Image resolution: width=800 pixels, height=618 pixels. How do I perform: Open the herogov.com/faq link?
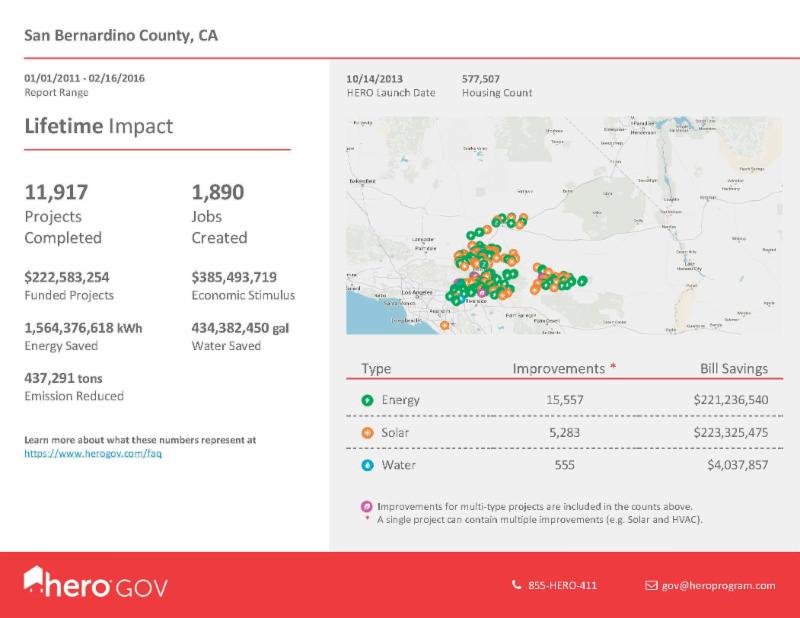pyautogui.click(x=93, y=453)
